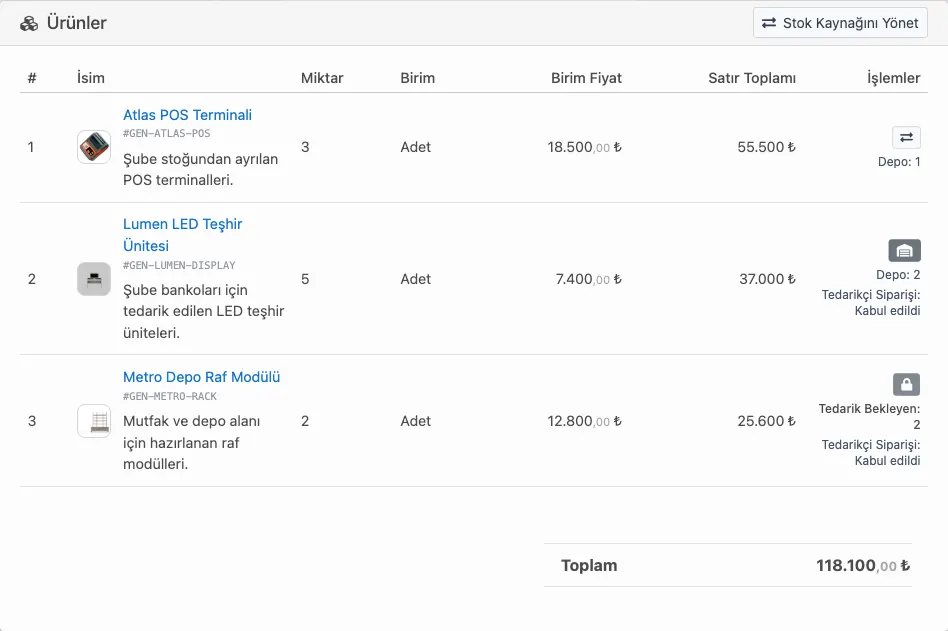Viewport: 948px width, 631px height.
Task: Click the Toplam label
Action: click(589, 566)
